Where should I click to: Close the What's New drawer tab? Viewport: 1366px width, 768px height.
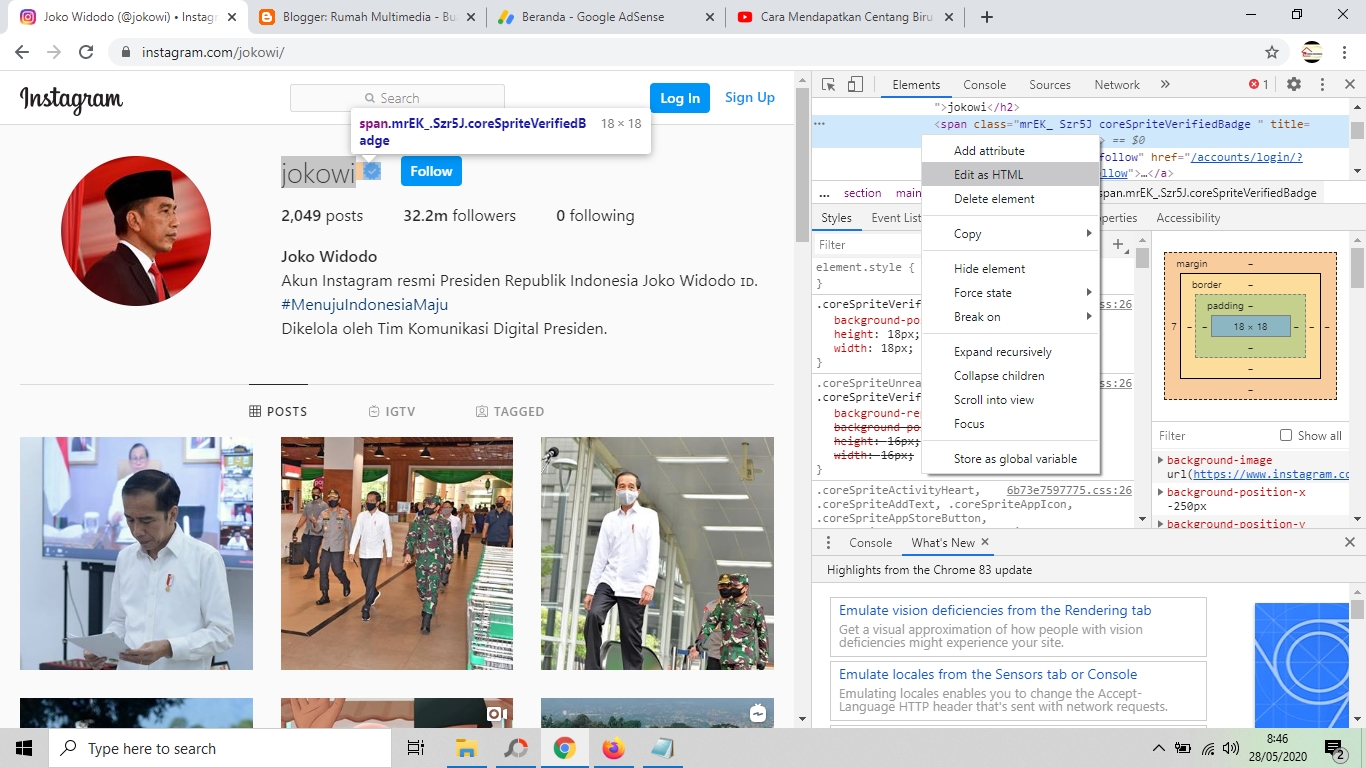[x=985, y=542]
